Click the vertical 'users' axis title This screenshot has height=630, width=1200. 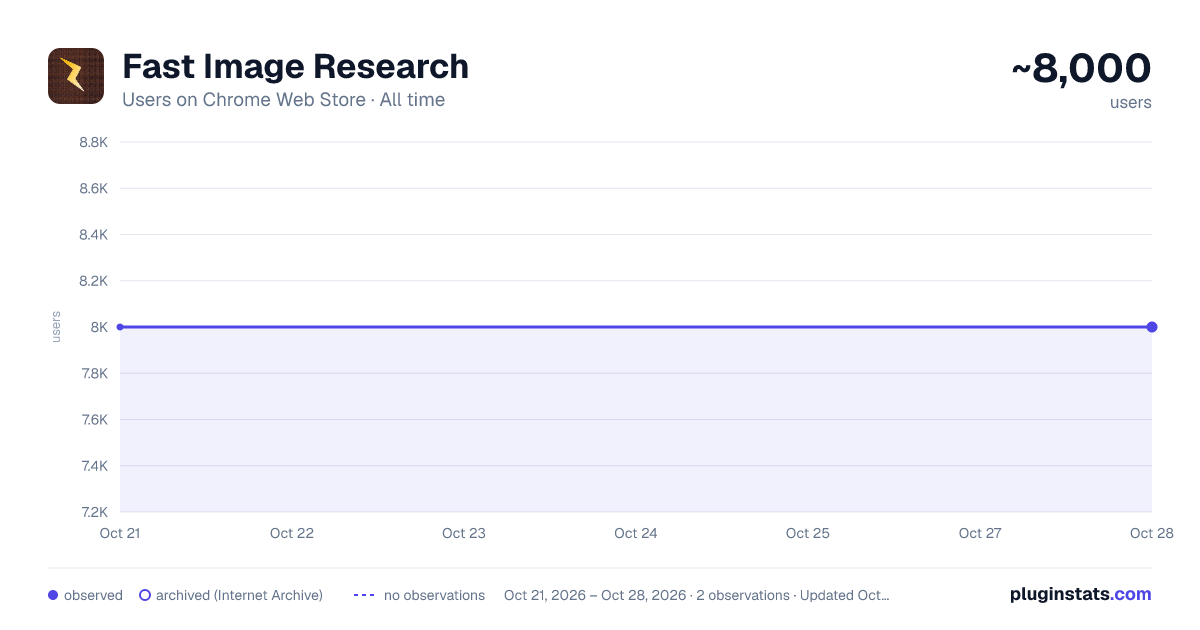point(56,327)
